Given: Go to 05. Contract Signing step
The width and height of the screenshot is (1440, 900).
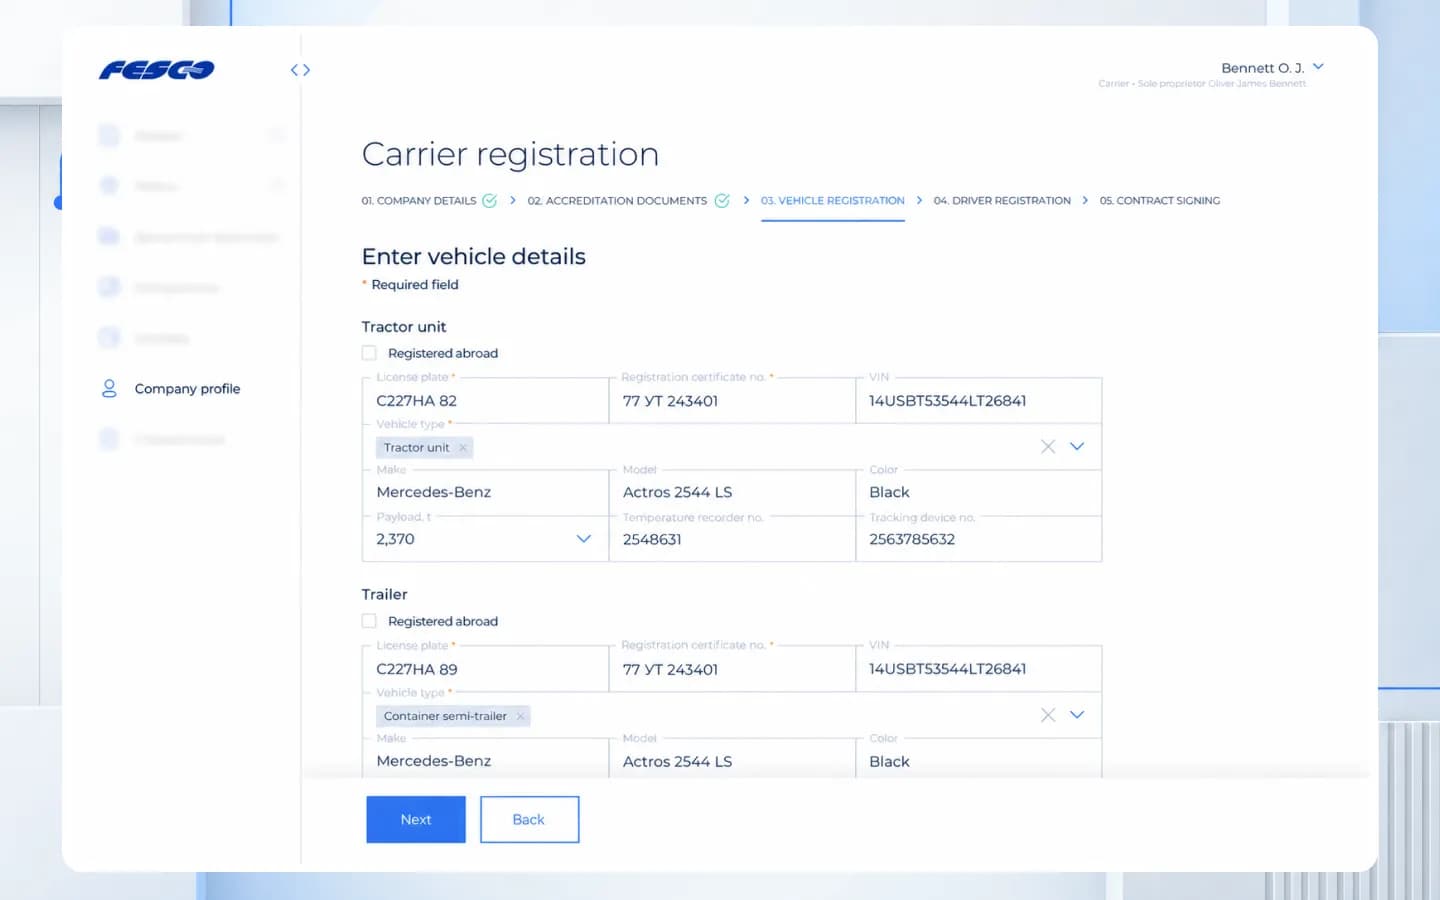Looking at the screenshot, I should 1160,201.
